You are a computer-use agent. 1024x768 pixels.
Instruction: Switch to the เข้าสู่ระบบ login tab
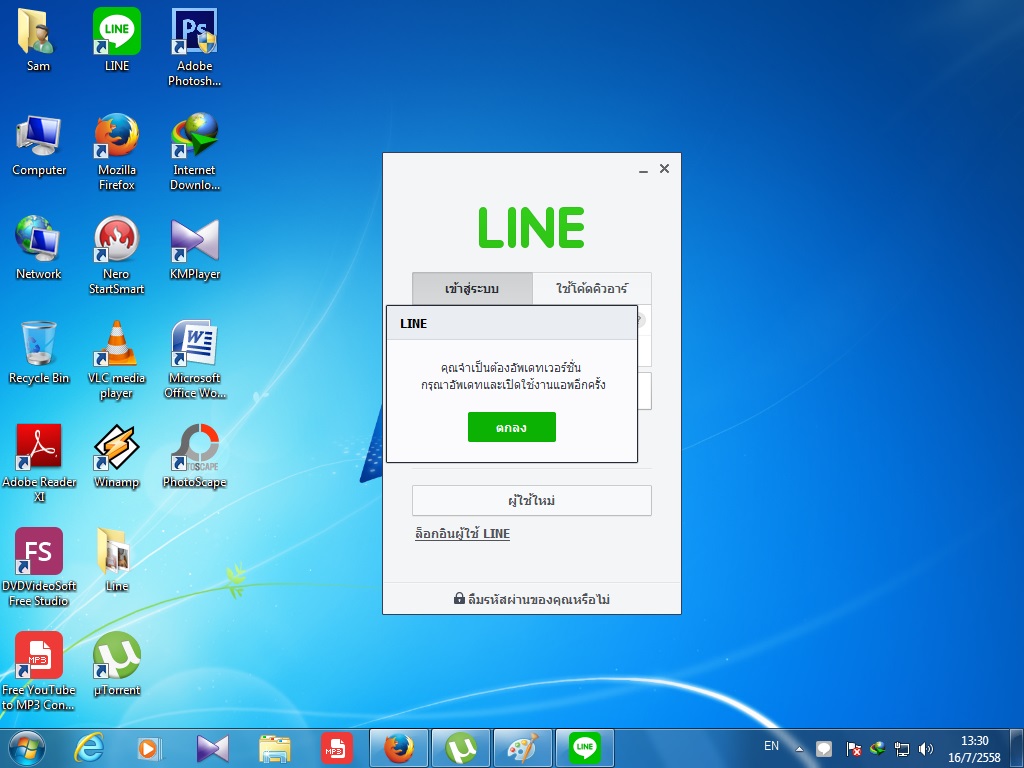pyautogui.click(x=472, y=289)
